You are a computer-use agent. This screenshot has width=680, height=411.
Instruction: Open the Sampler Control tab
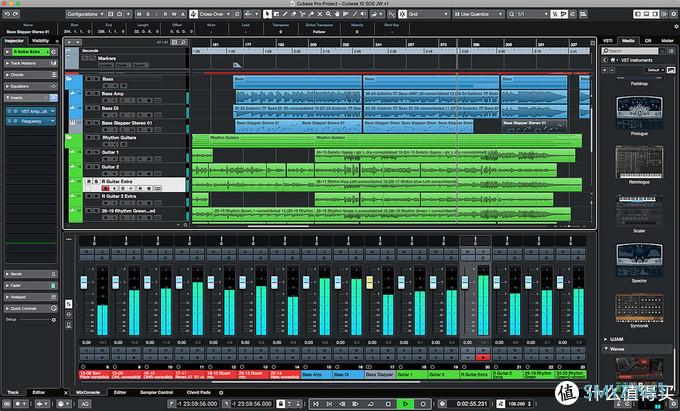coord(156,392)
